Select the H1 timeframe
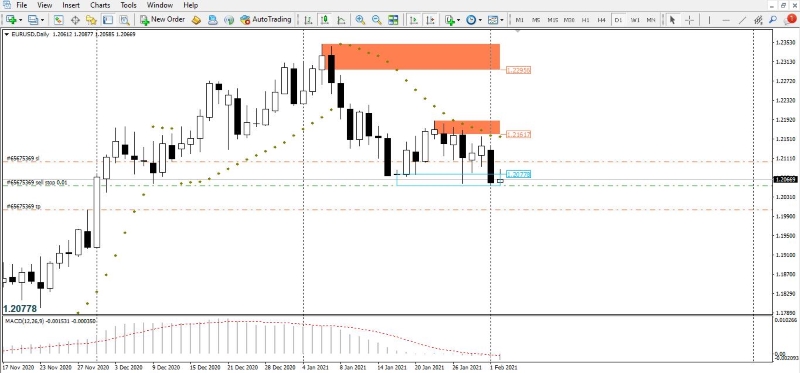 pos(585,20)
